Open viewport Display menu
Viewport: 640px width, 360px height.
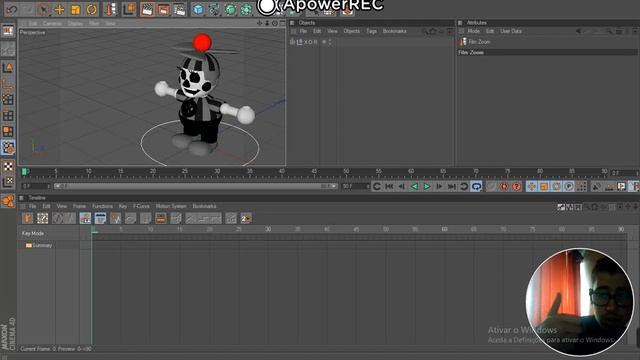[76, 24]
